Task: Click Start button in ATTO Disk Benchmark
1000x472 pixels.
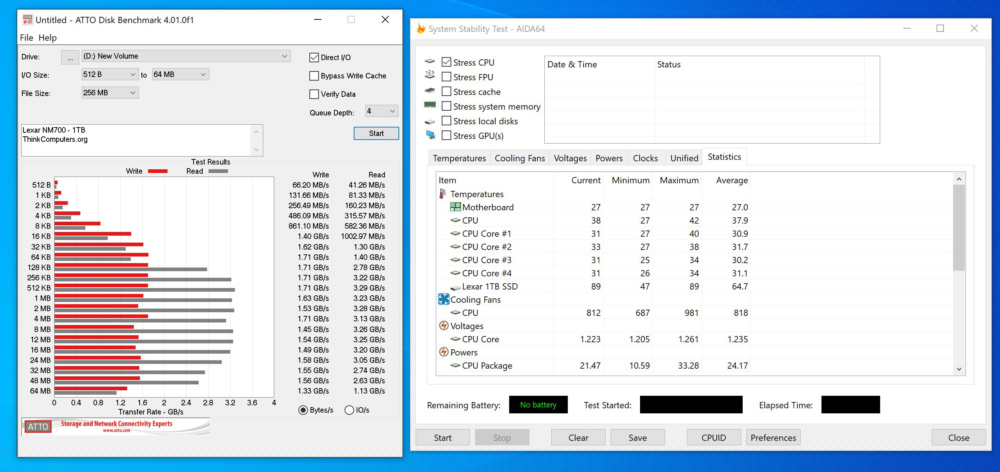Action: [376, 133]
